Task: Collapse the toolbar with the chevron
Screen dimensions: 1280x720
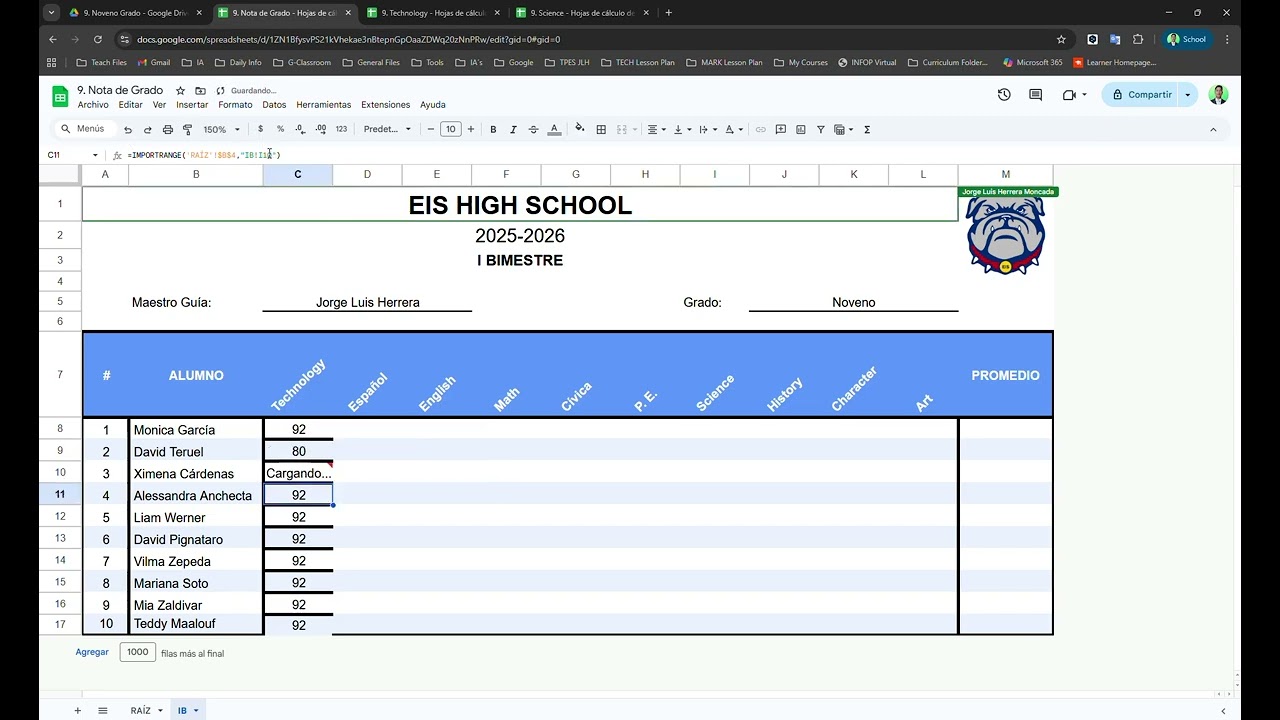Action: tap(1213, 129)
